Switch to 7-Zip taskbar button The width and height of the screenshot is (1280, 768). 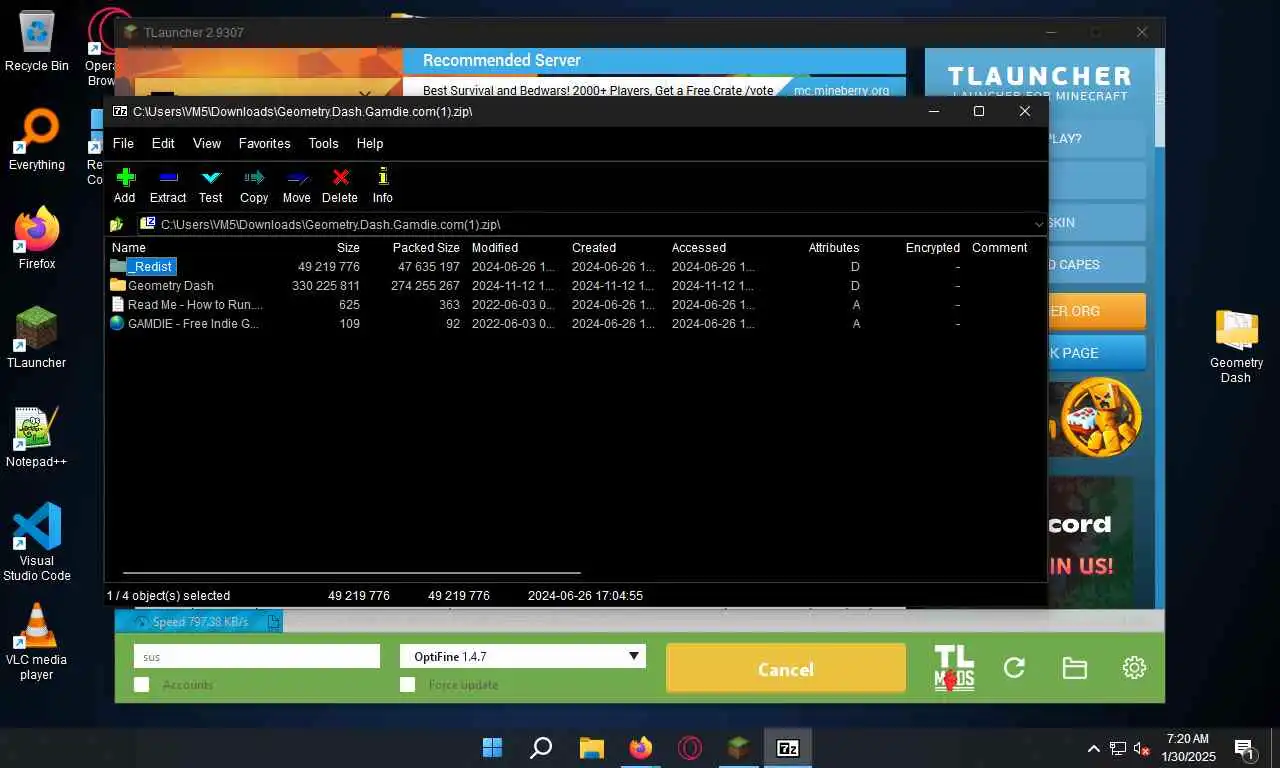[x=788, y=748]
